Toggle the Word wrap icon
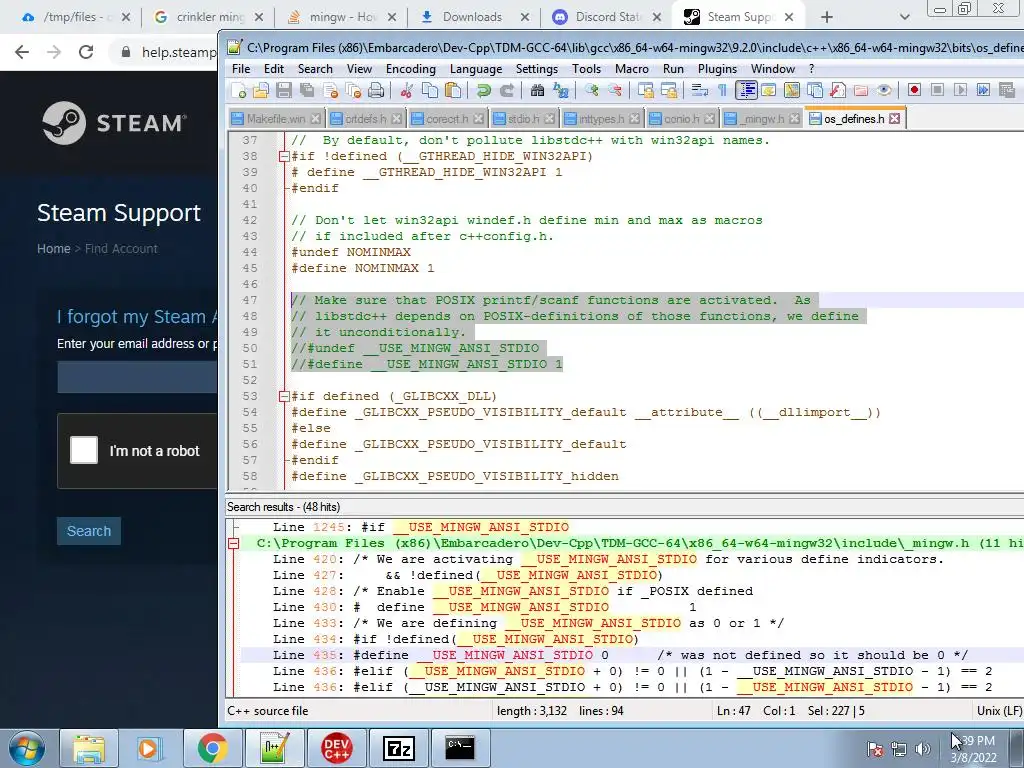Viewport: 1024px width, 768px height. click(699, 90)
